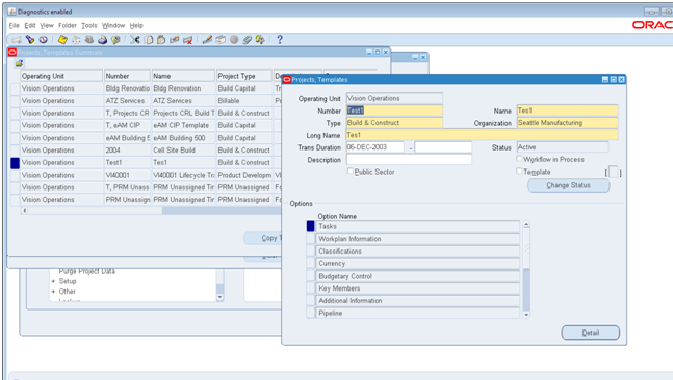Click the Show Navigator toolbar icon
Image resolution: width=673 pixels, height=380 pixels.
(x=43, y=40)
